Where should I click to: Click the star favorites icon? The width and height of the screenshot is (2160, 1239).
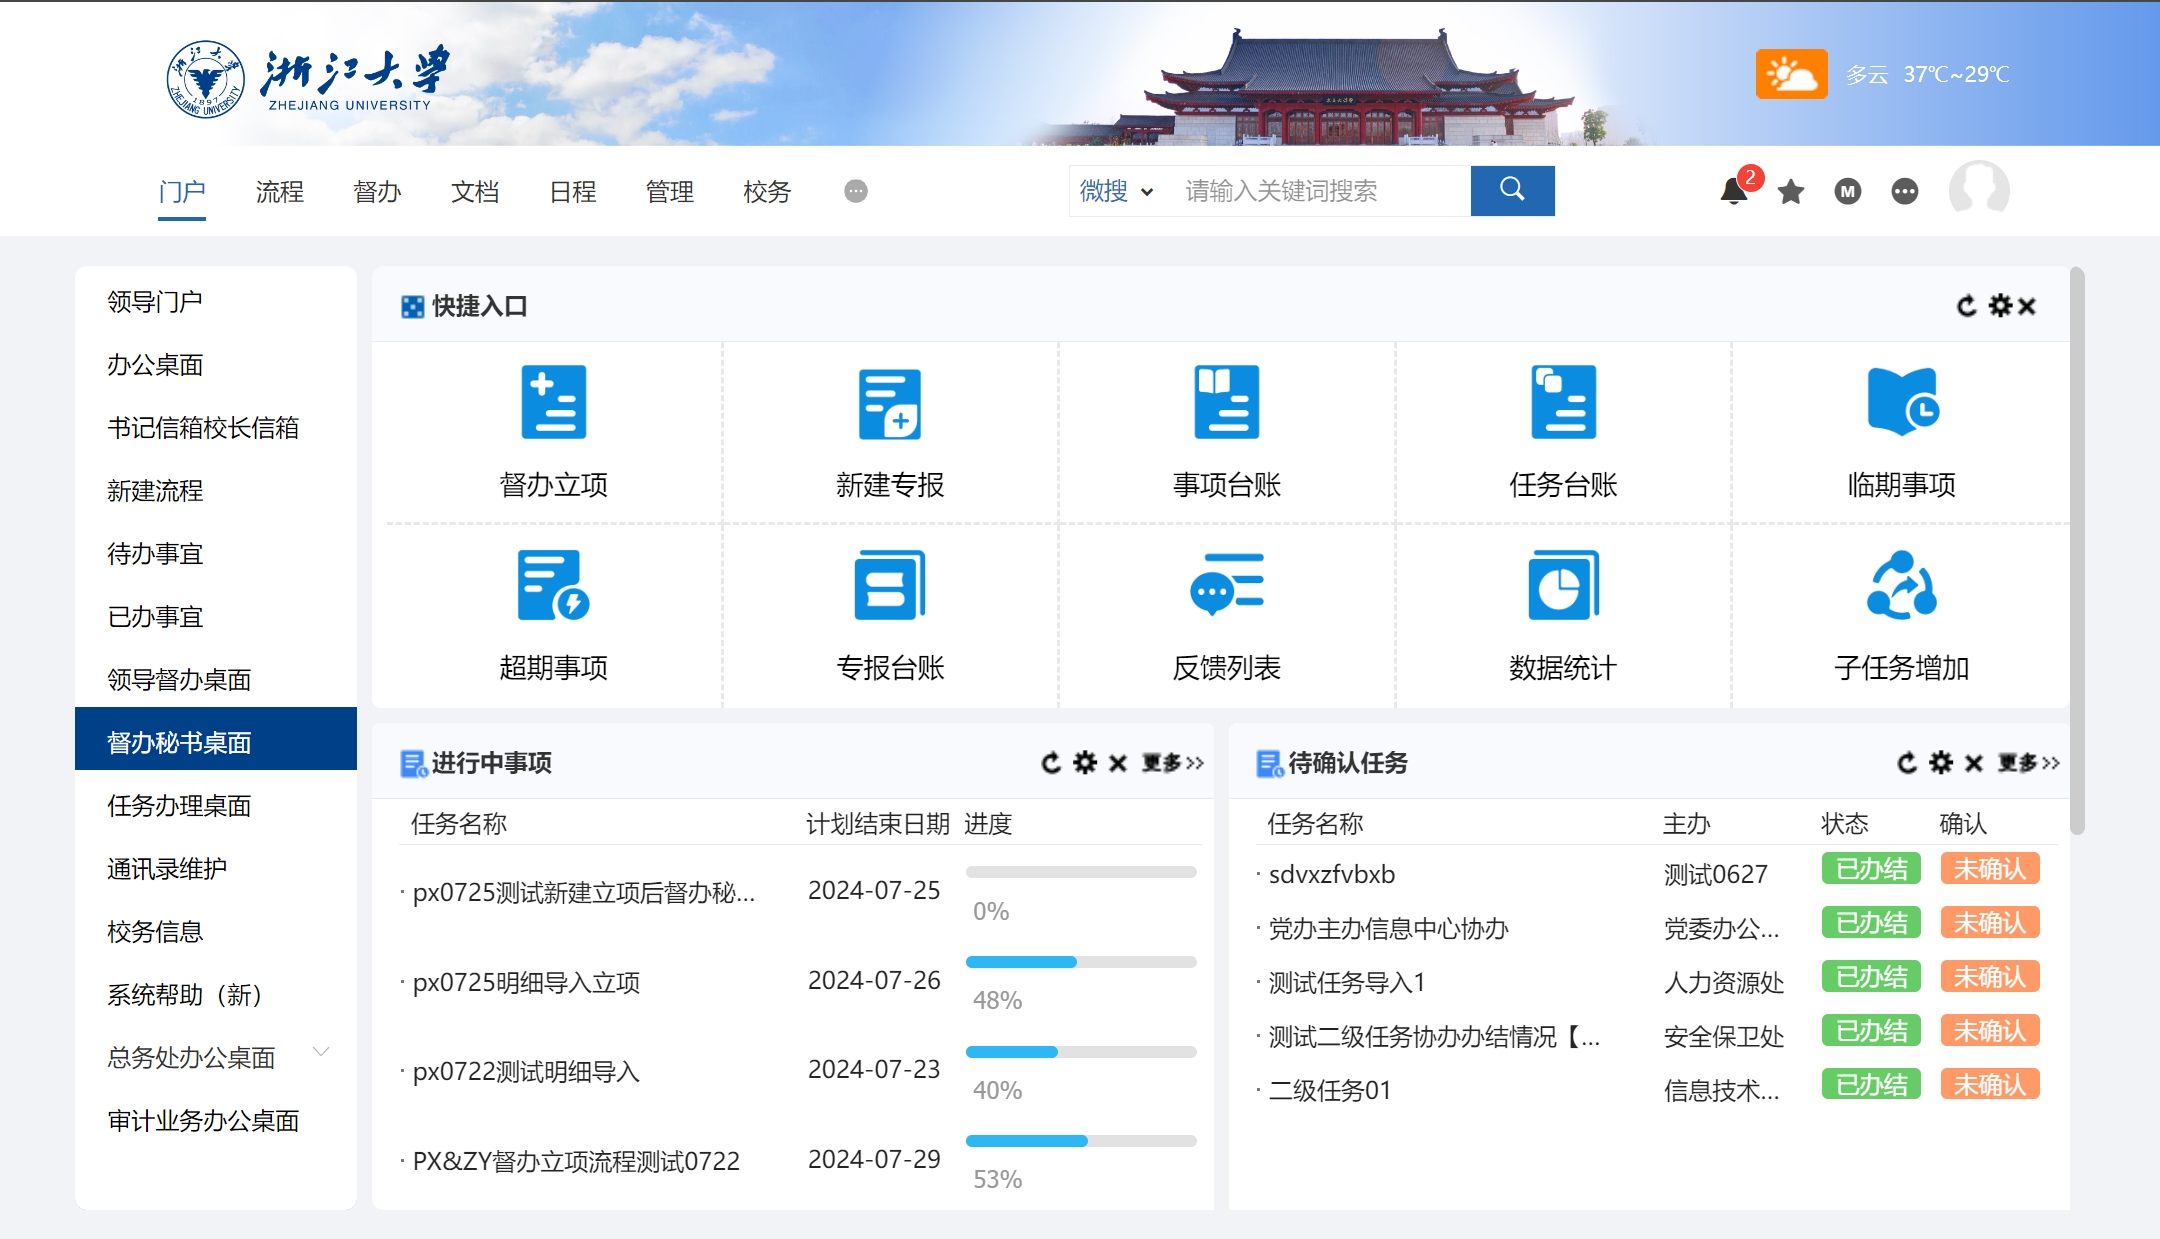[x=1791, y=191]
